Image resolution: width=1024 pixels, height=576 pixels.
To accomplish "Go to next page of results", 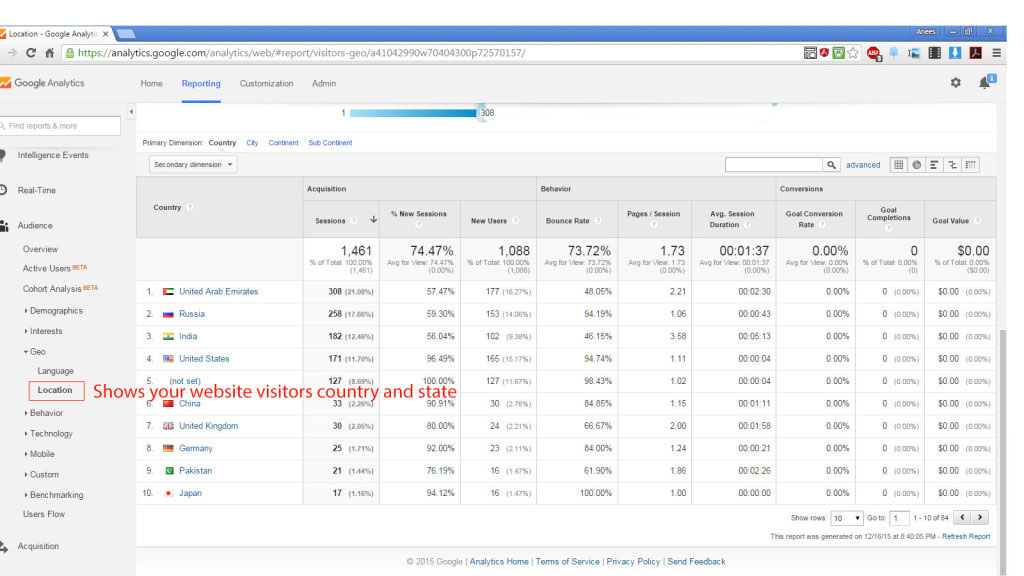I will click(x=980, y=517).
